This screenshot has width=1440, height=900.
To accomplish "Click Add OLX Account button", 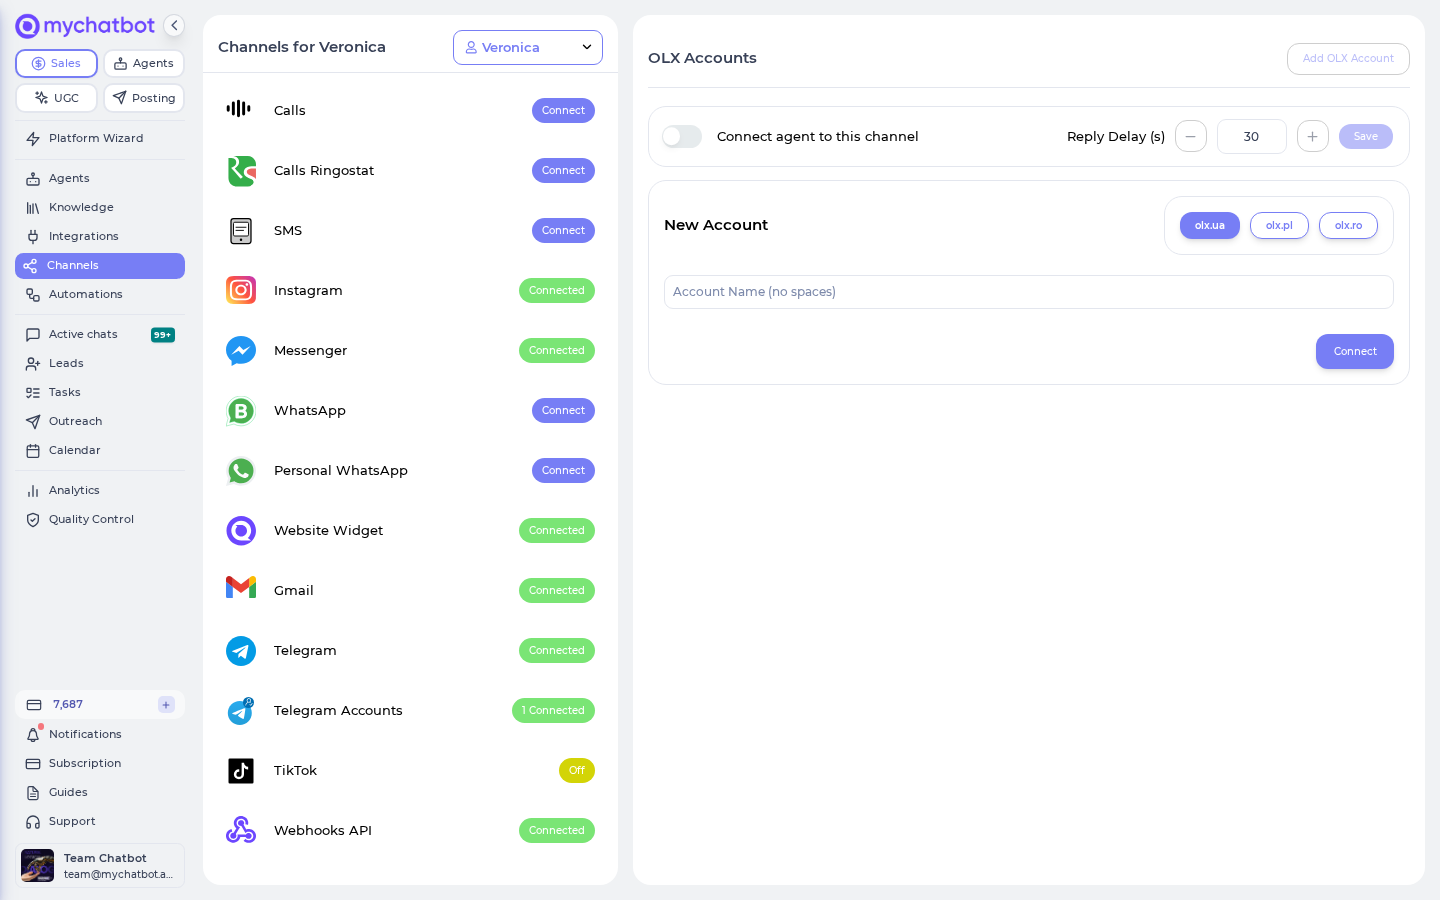I will pos(1348,59).
